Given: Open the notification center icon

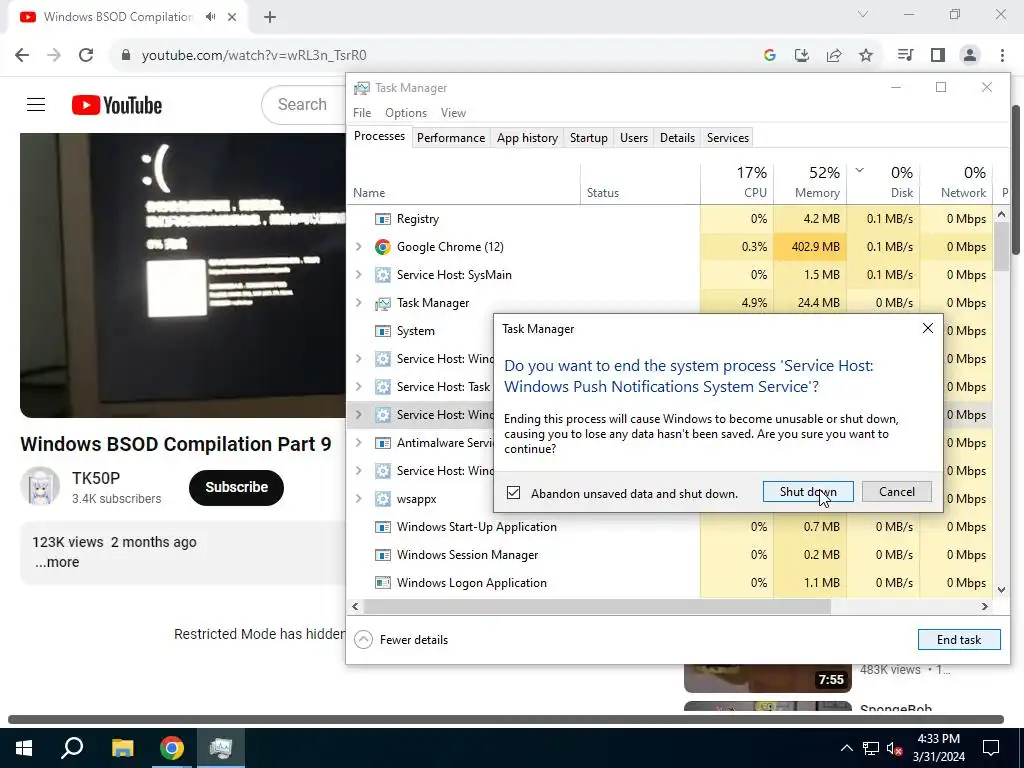Looking at the screenshot, I should [991, 748].
